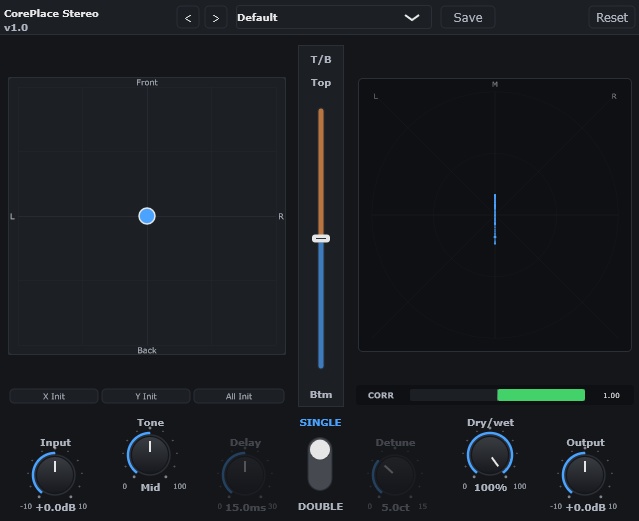
Task: Click the Detune knob
Action: pos(394,474)
